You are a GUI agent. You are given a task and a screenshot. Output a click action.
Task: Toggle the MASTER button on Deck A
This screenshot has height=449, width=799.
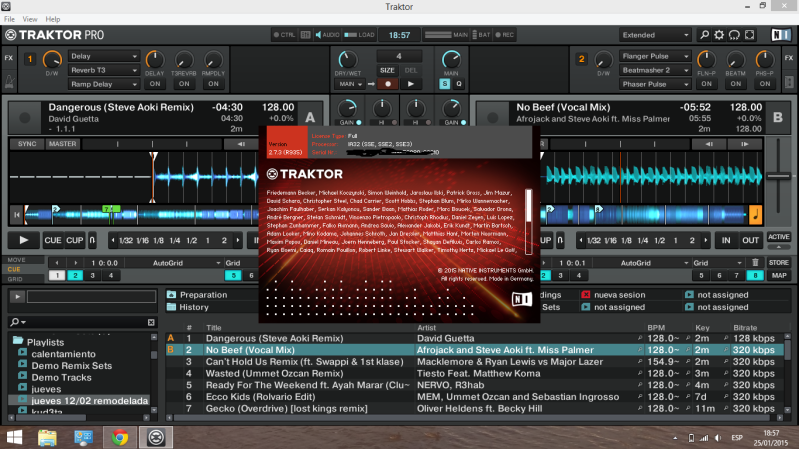tap(62, 144)
